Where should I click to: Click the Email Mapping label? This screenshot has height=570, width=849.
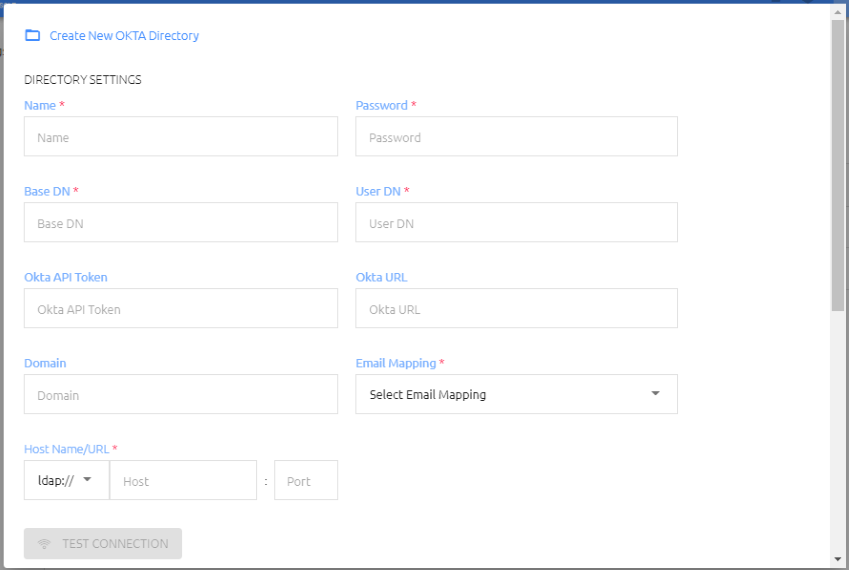tap(396, 363)
